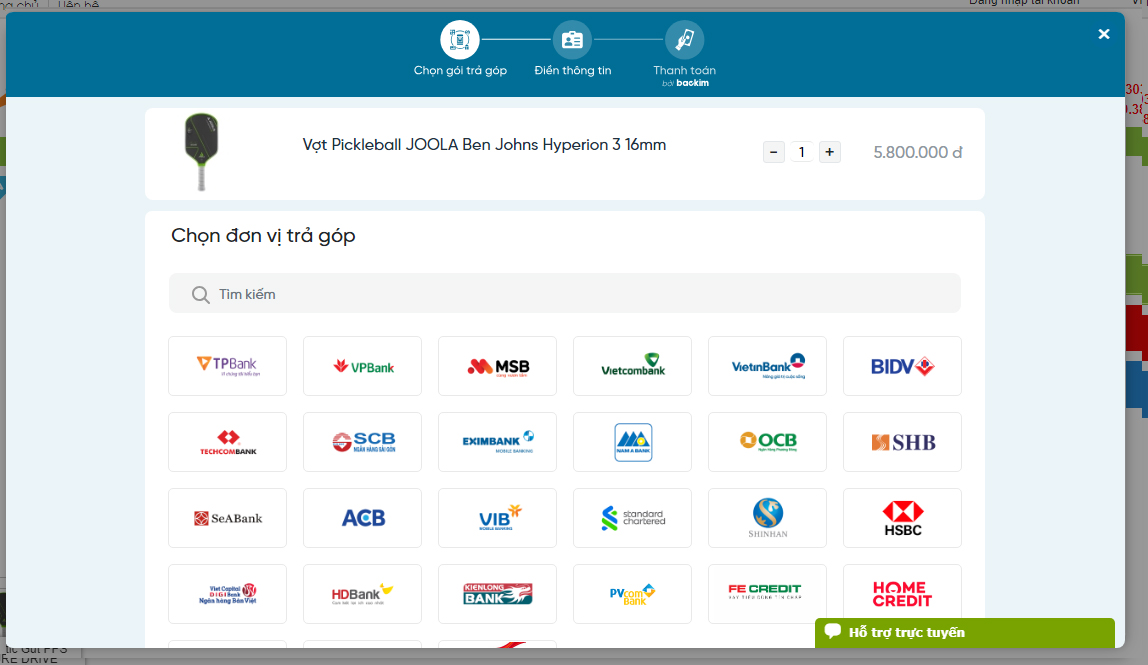Select the SeABank tile
Image resolution: width=1148 pixels, height=665 pixels.
(227, 518)
